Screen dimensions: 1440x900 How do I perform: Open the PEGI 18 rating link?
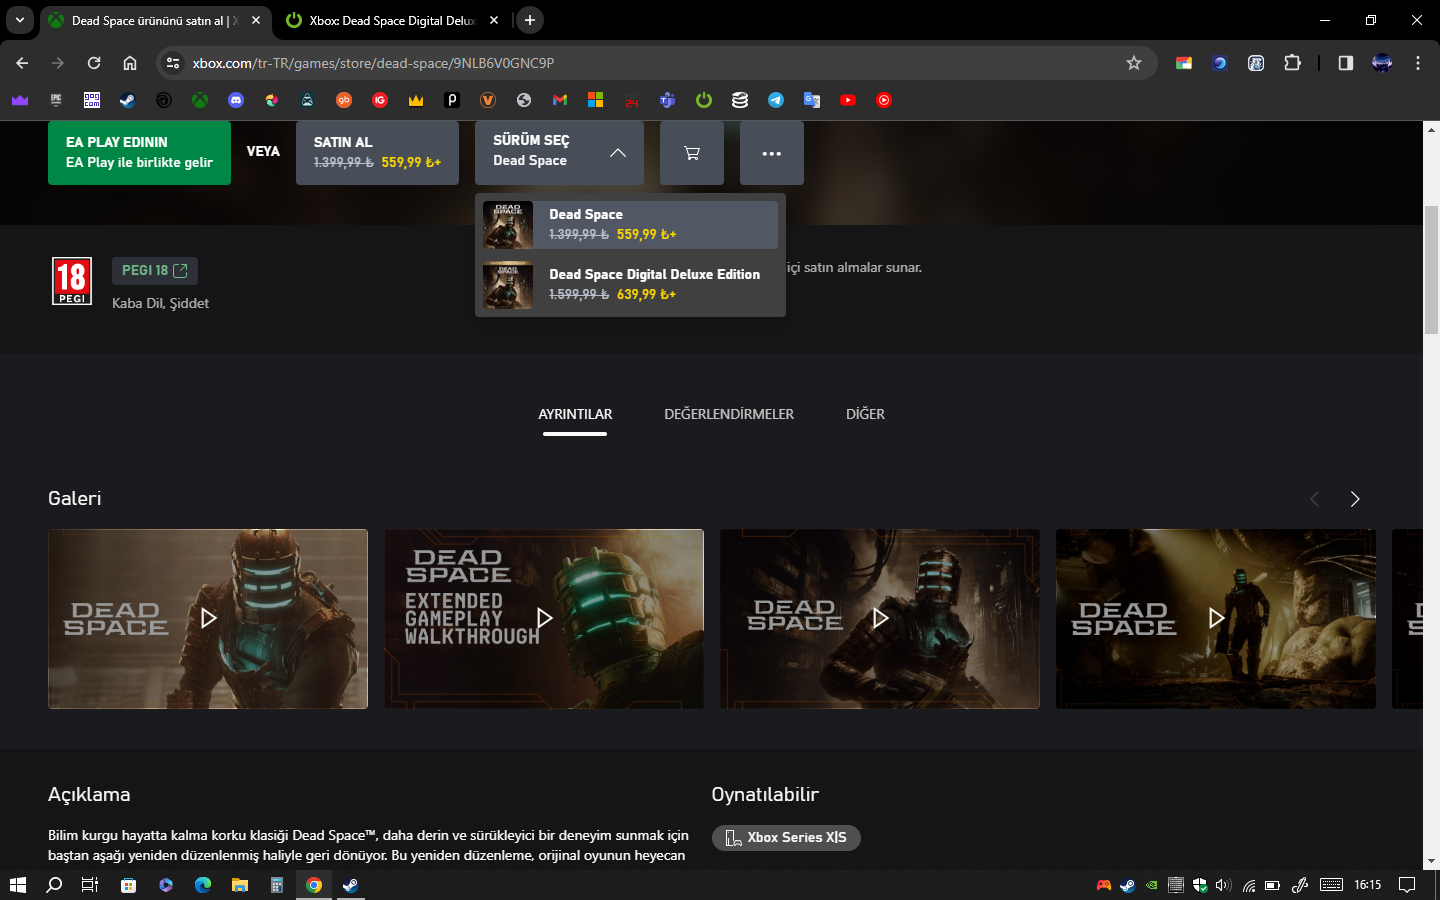(155, 271)
